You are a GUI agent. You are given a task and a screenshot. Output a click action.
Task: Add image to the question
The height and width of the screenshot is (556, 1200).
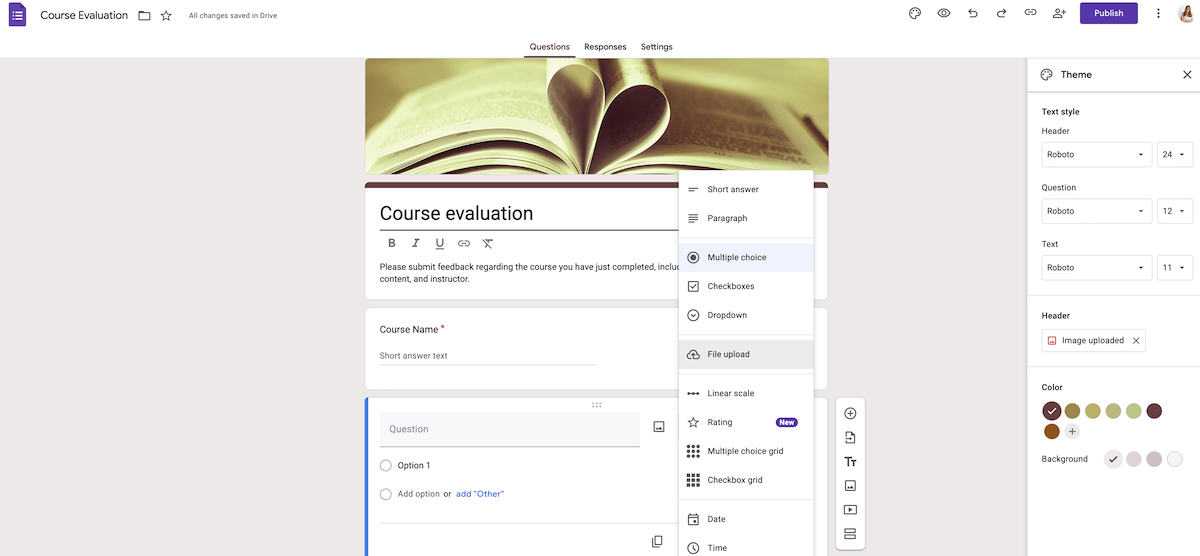coord(659,427)
